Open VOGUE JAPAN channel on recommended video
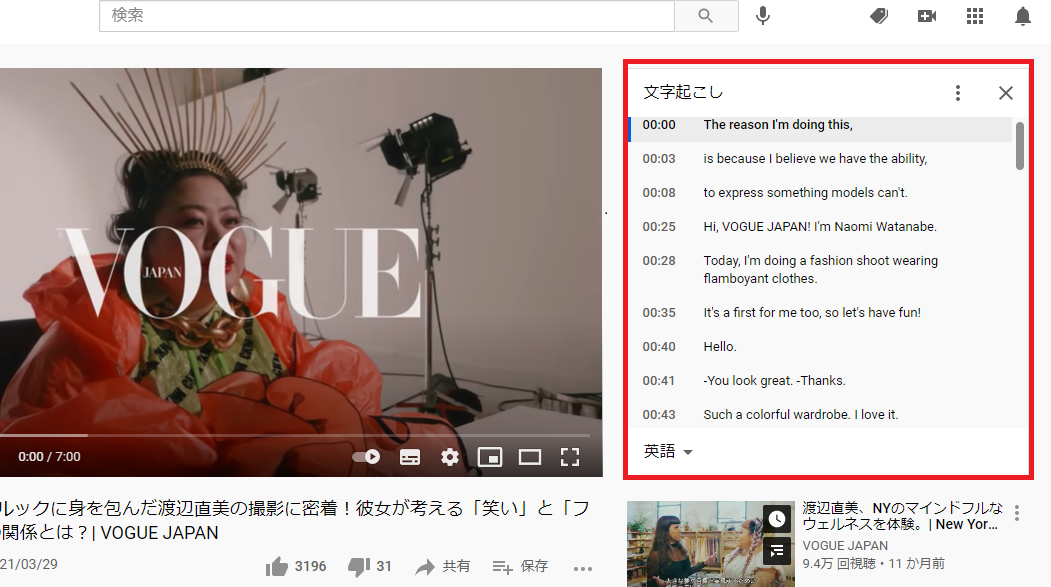 pos(845,546)
